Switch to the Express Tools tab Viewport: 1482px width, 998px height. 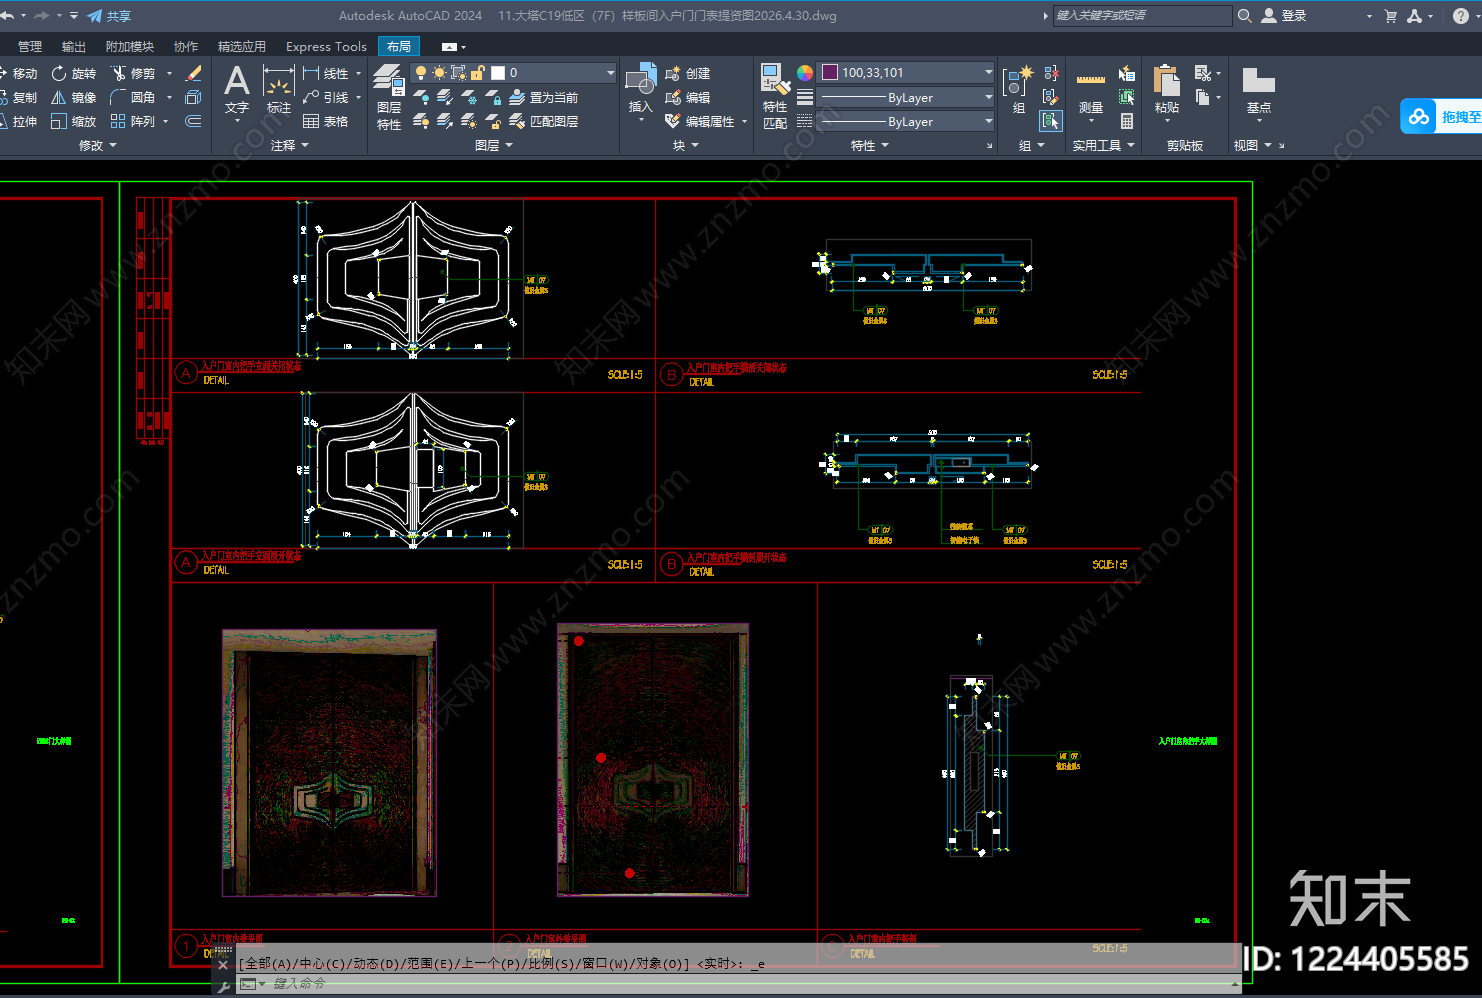326,46
